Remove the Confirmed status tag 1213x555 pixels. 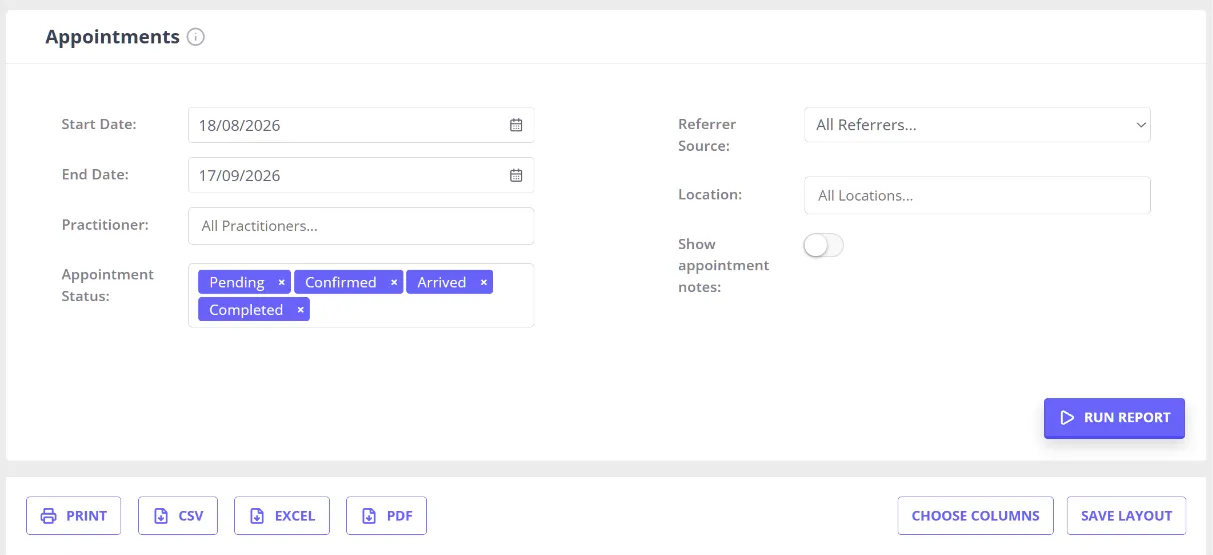394,283
